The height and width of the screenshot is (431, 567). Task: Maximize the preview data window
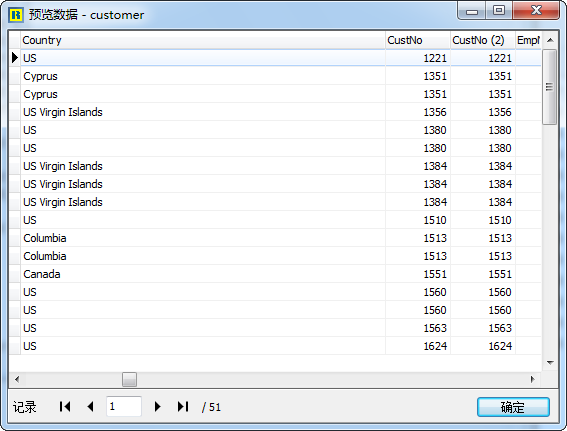click(499, 10)
